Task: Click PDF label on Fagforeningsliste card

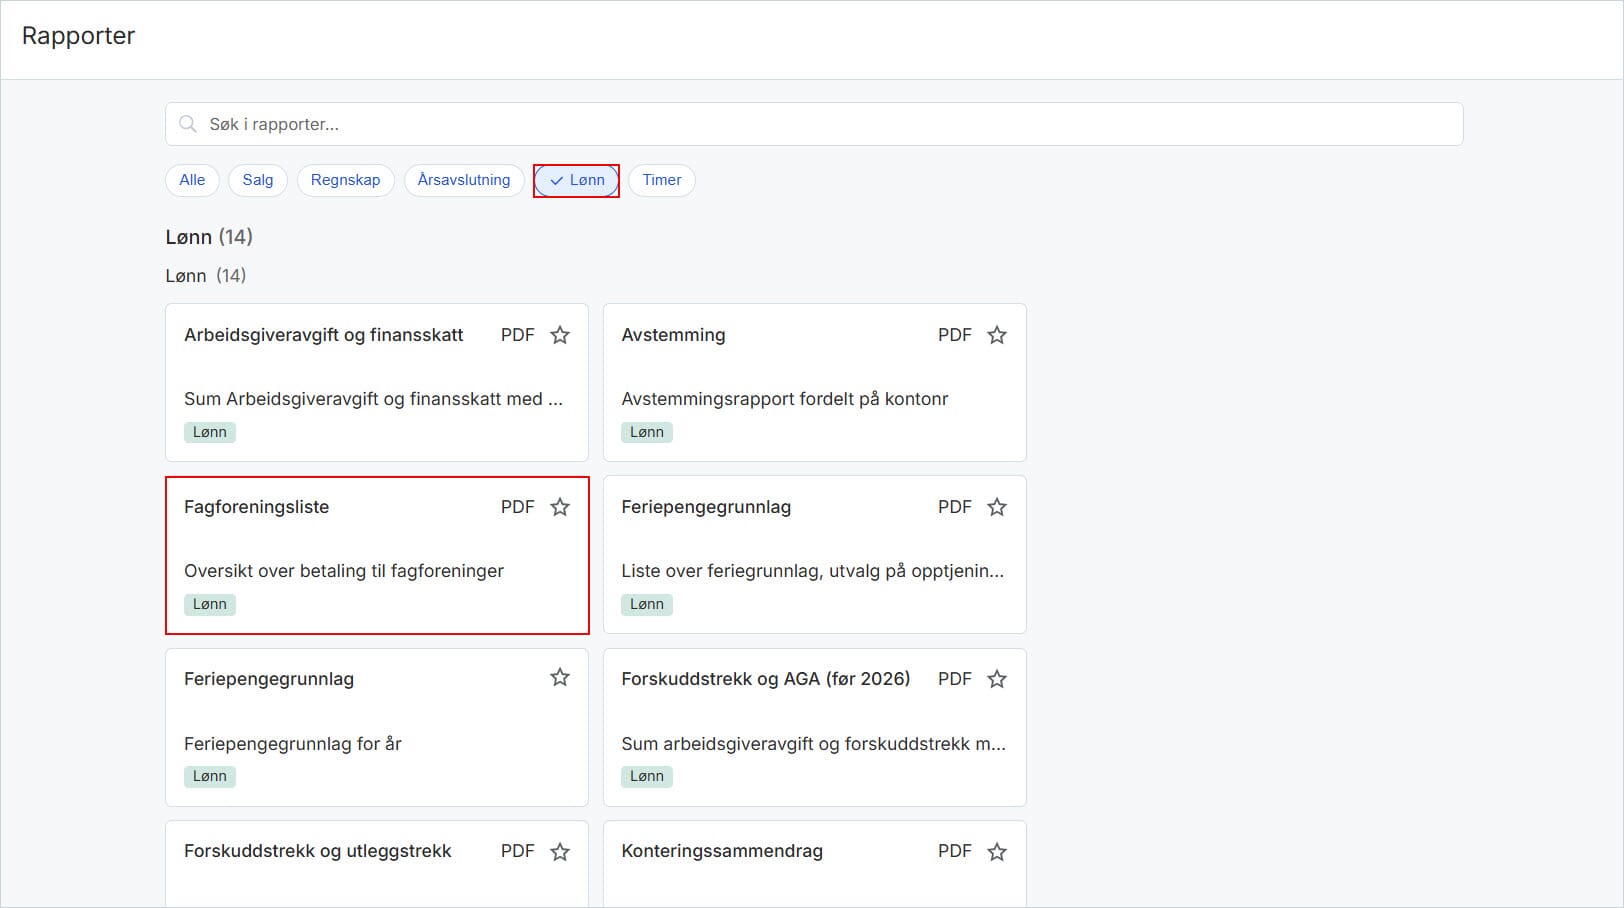Action: pos(518,507)
